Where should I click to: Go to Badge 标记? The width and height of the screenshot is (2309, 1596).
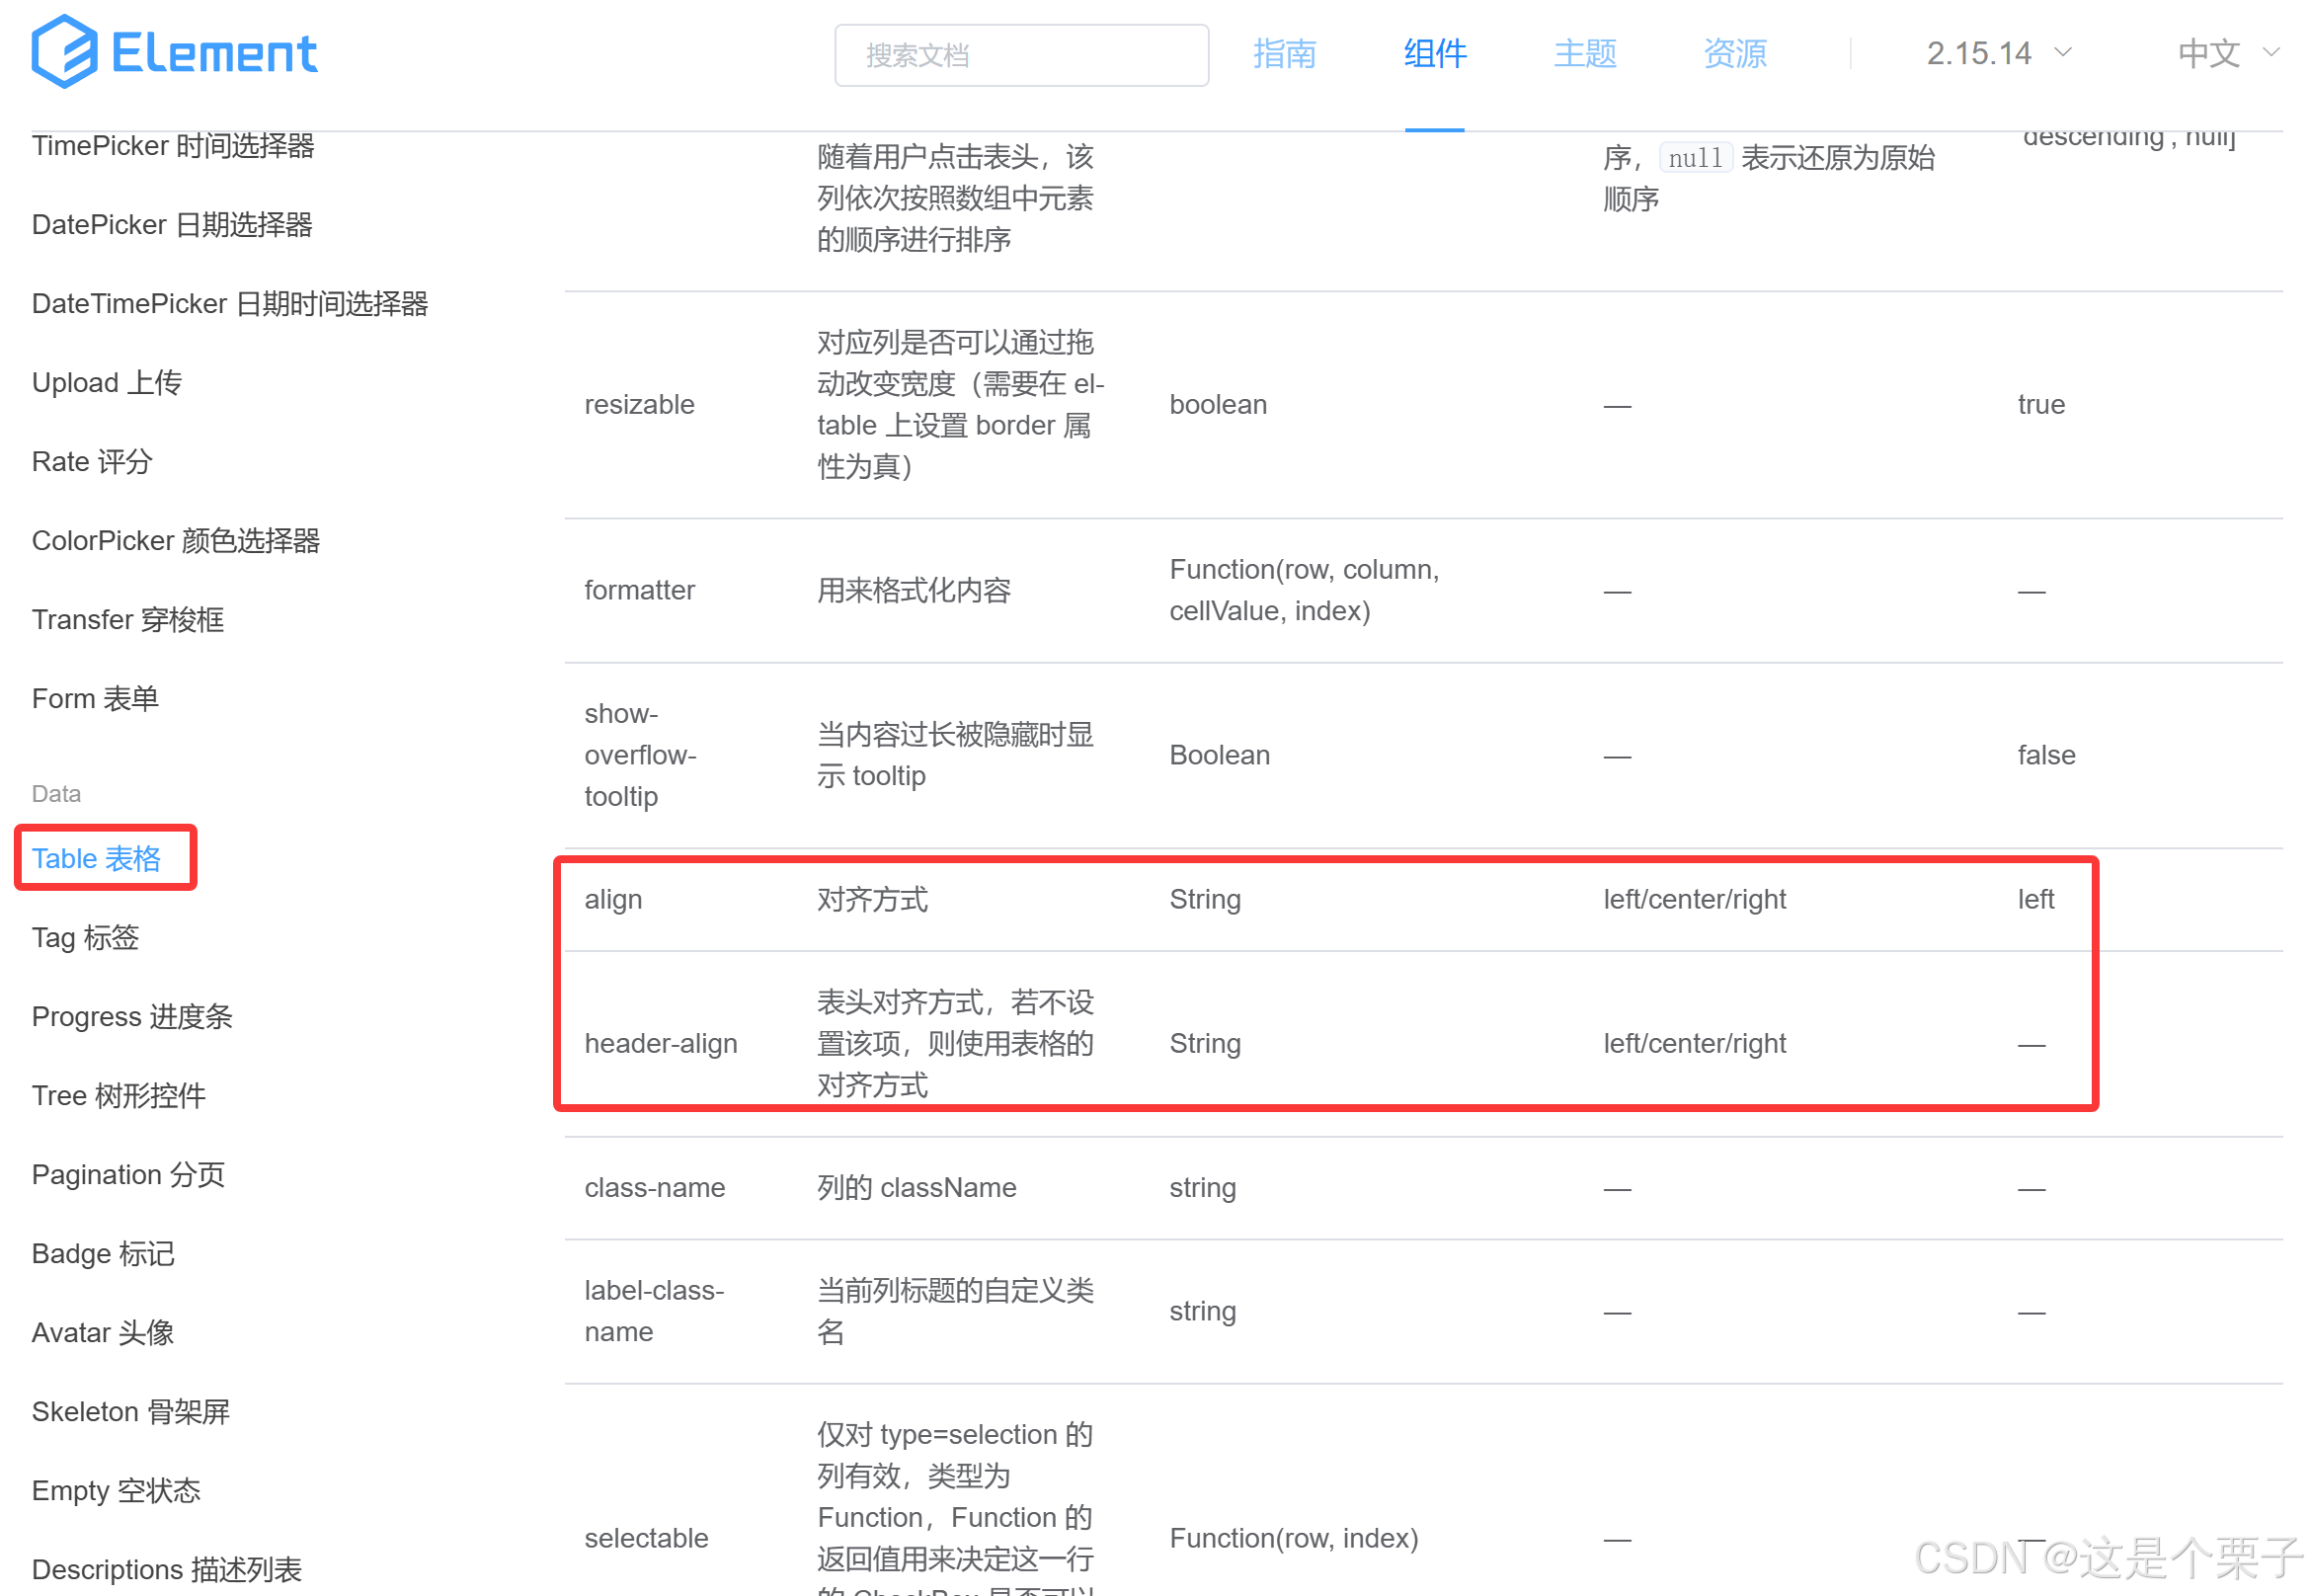[x=103, y=1254]
